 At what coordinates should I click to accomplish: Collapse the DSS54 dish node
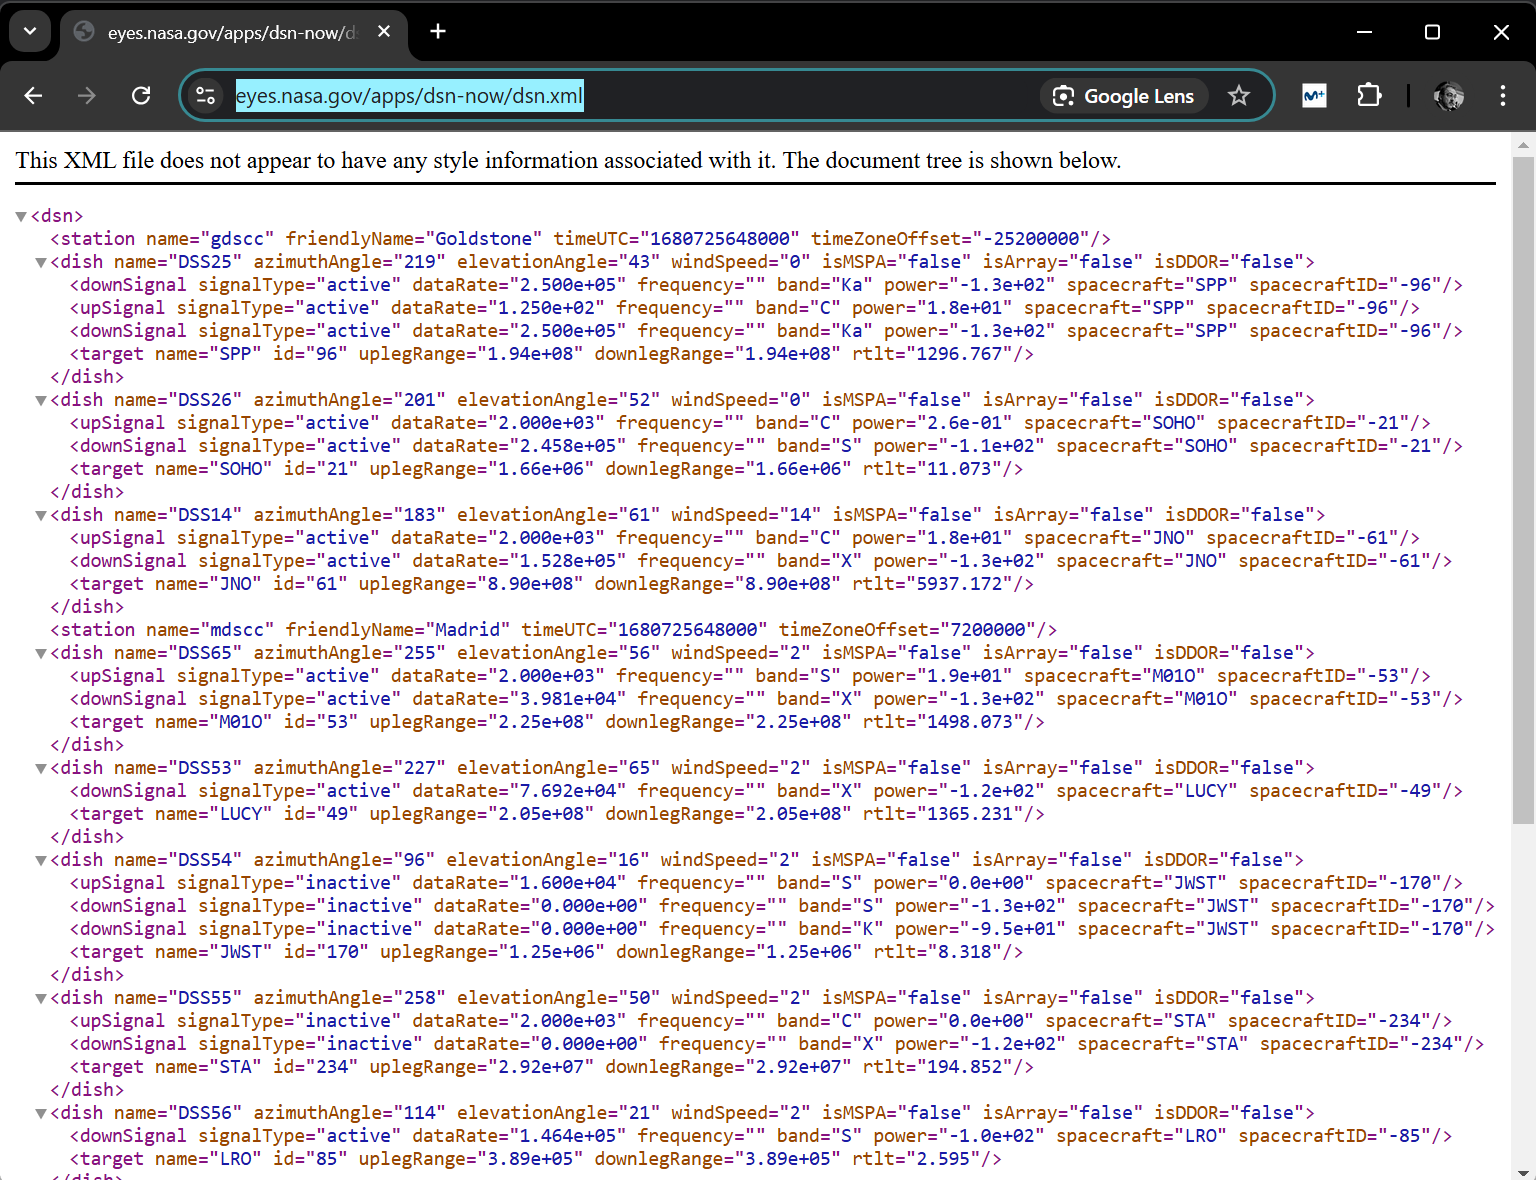(41, 861)
